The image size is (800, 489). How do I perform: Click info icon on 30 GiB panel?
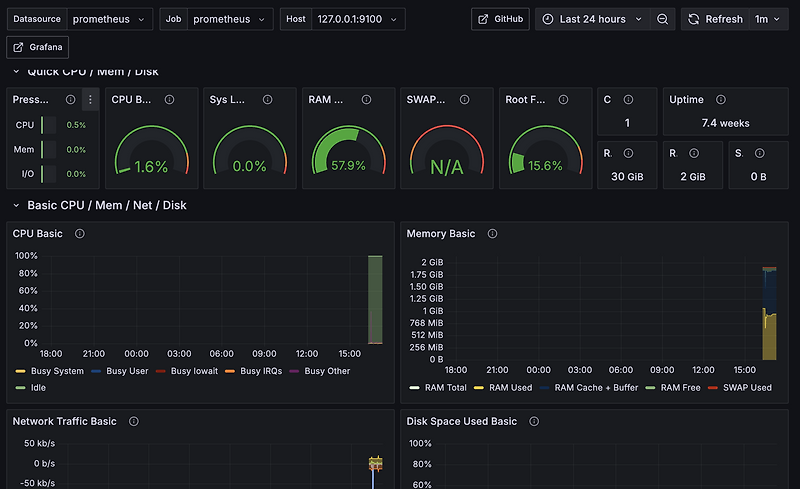point(628,153)
